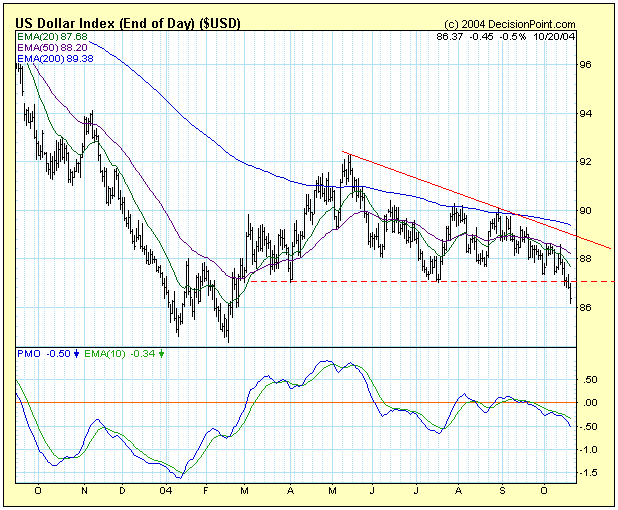Image resolution: width=618 pixels, height=510 pixels.
Task: Click the blue arrow after PMO -0.50
Action: 79,353
